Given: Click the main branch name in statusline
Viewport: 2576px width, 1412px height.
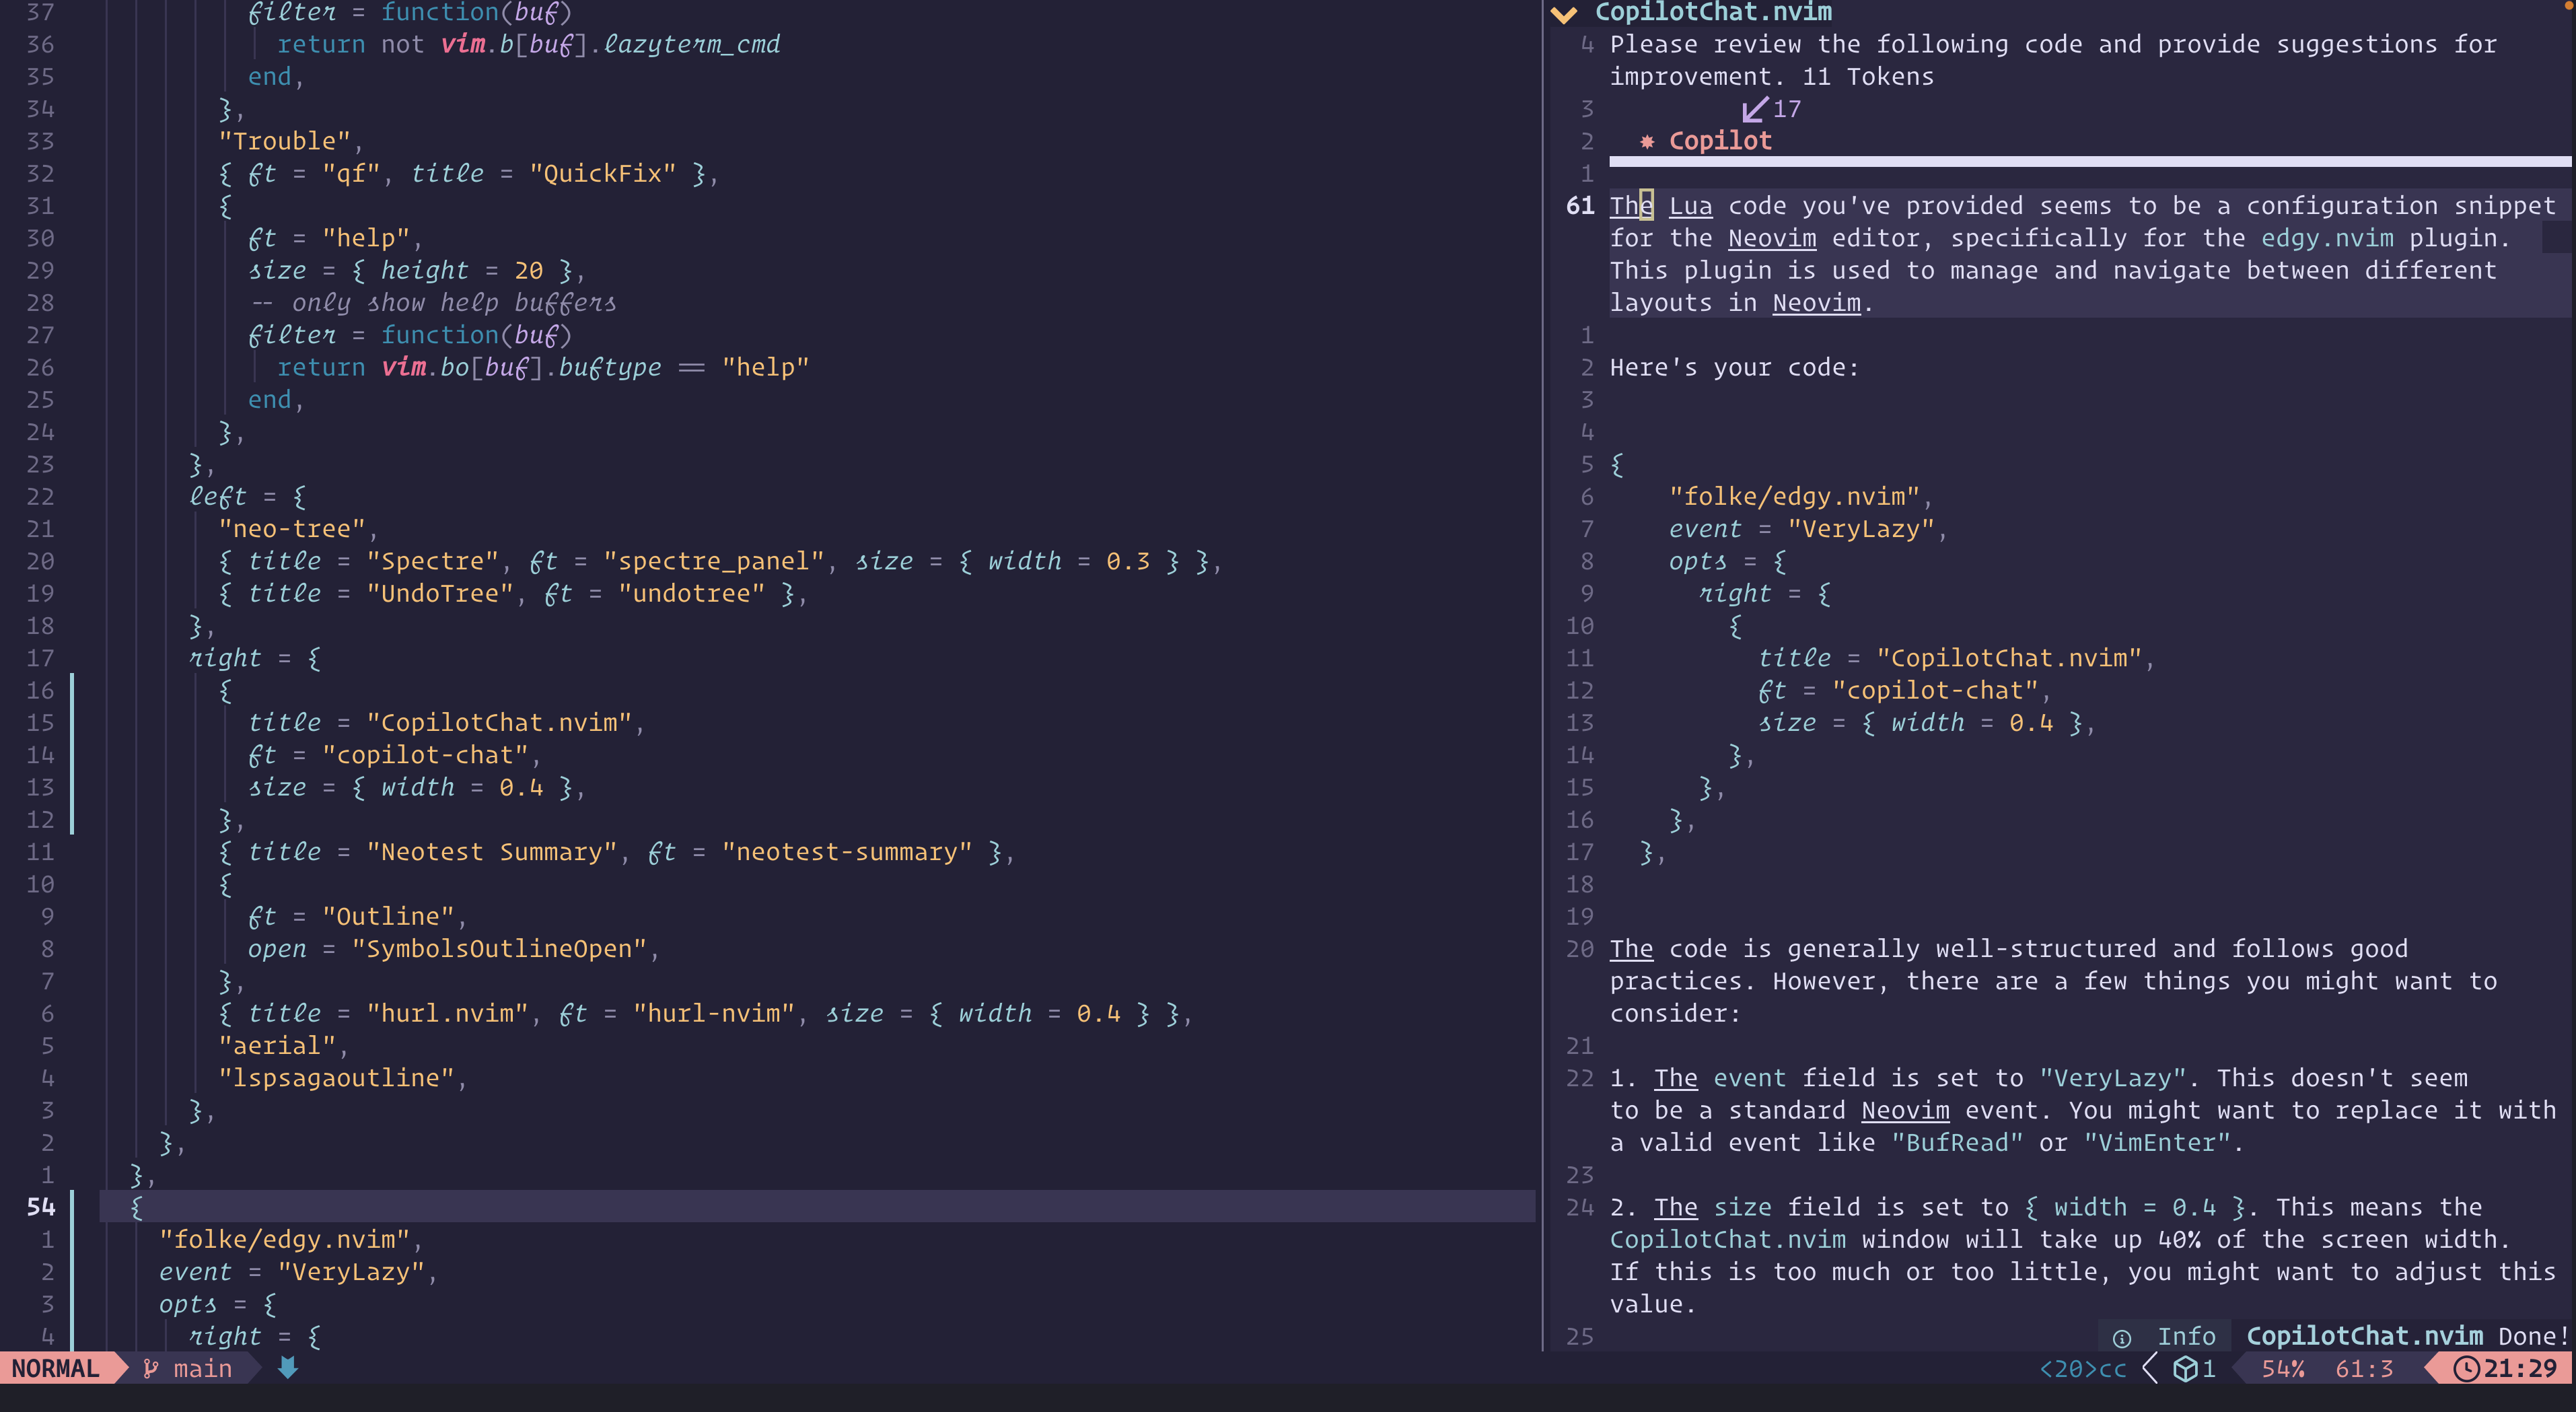Looking at the screenshot, I should [x=202, y=1368].
